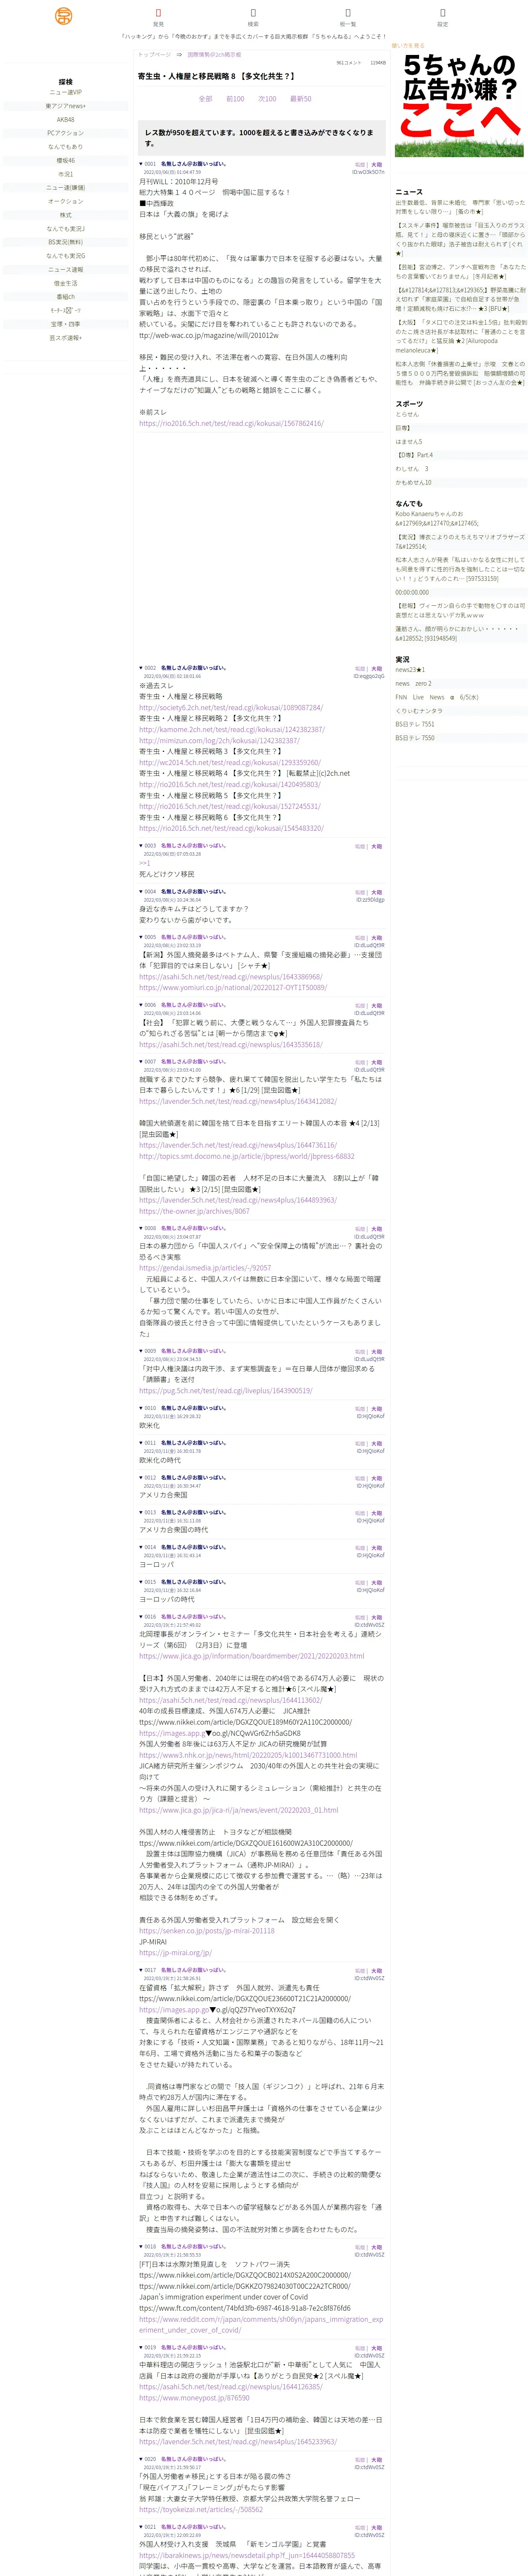
Task: Collapse post 0002 with its triangle
Action: point(141,668)
